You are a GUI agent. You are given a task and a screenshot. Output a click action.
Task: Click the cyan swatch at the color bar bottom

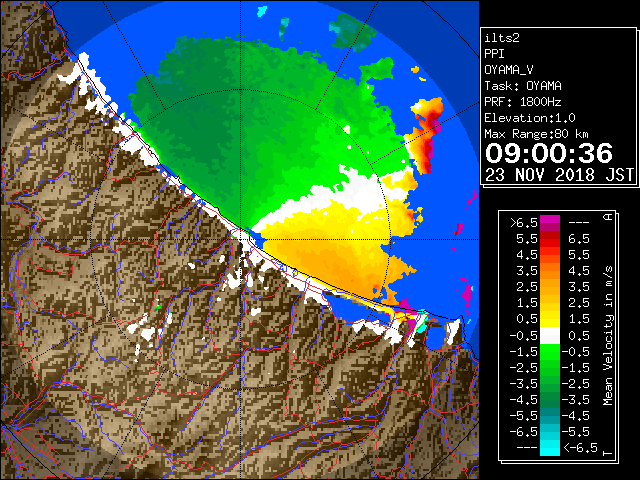(x=550, y=448)
